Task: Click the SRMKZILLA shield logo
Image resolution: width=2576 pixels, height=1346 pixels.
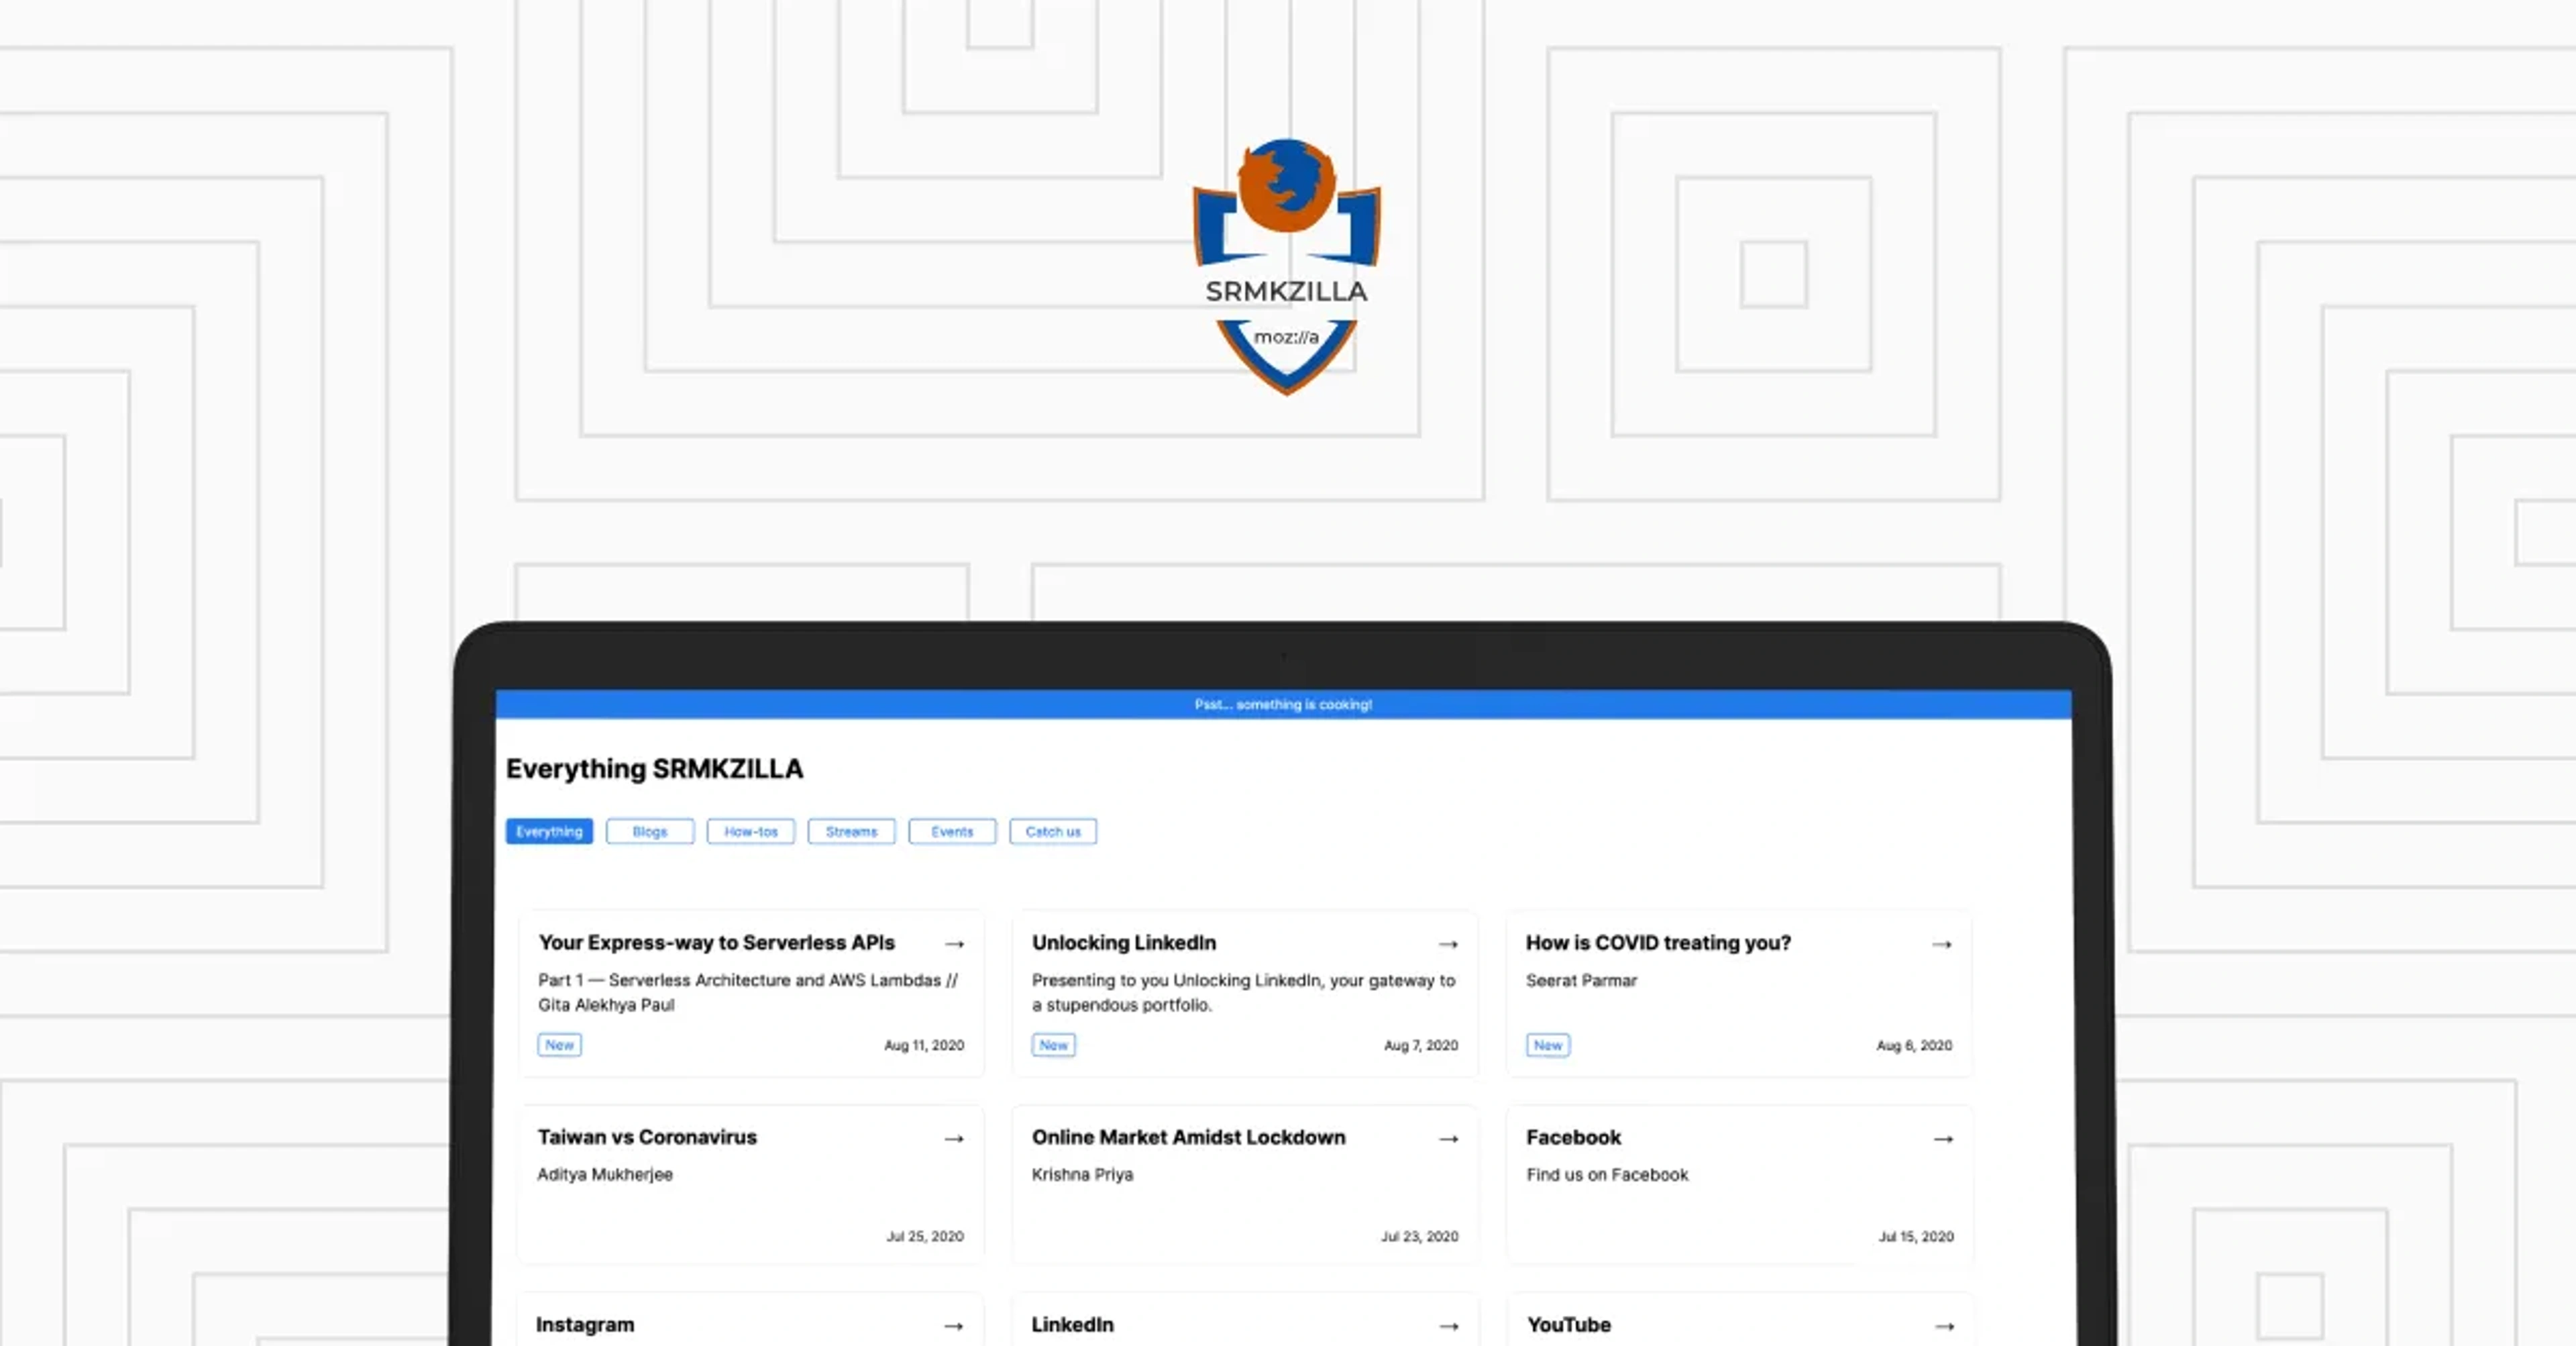Action: click(x=1286, y=267)
